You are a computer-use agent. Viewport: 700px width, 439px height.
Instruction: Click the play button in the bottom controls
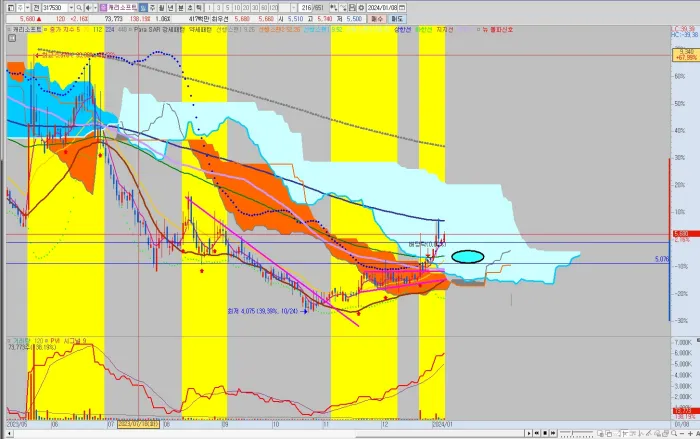coord(529,433)
